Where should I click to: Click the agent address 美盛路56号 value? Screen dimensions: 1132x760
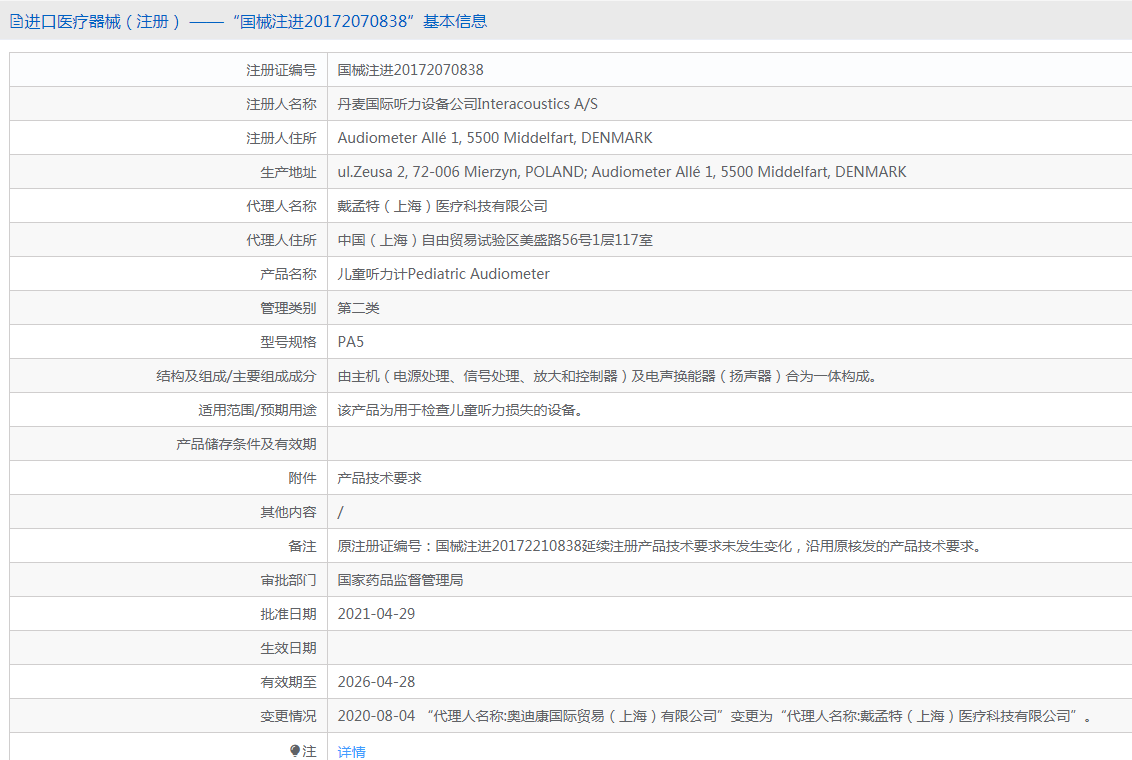point(494,240)
